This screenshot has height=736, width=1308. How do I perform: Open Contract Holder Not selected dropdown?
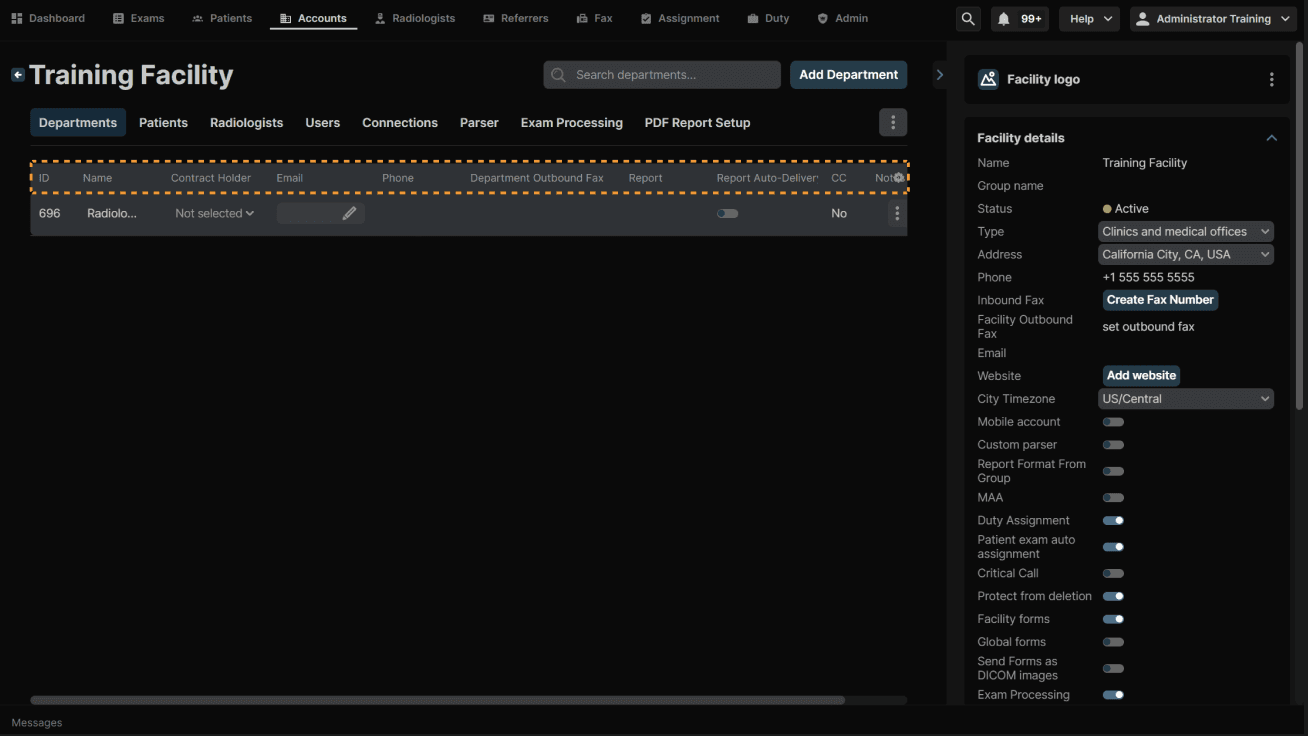tap(215, 213)
